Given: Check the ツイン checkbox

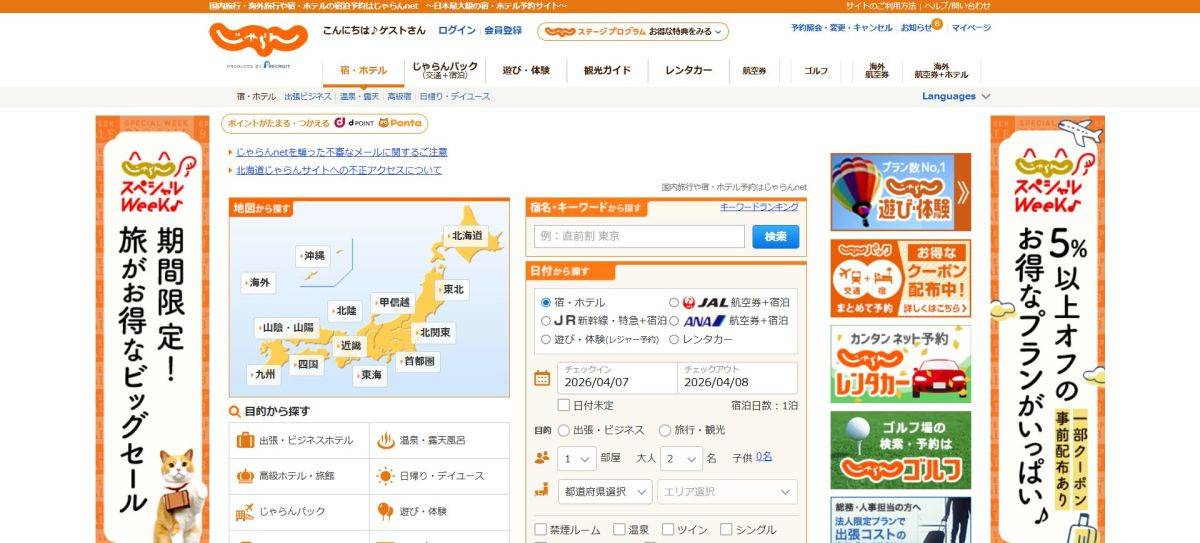Looking at the screenshot, I should coord(668,530).
